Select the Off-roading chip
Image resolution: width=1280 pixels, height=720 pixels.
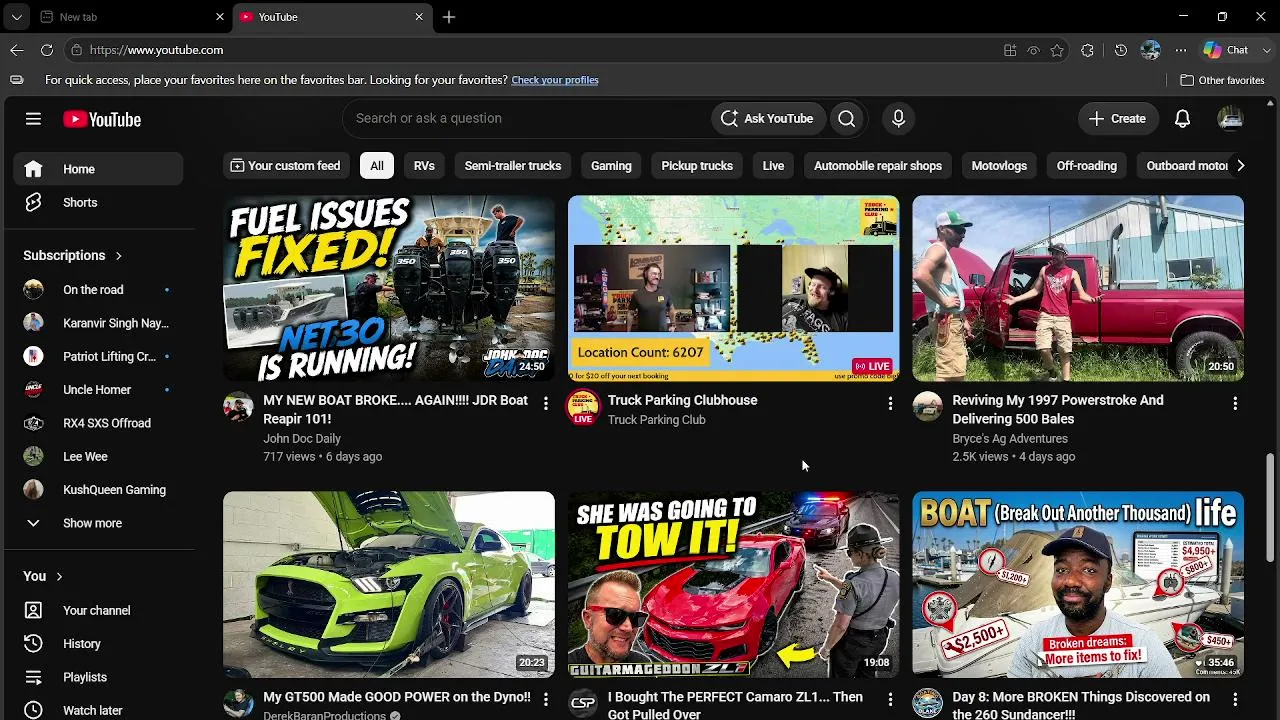pos(1087,166)
